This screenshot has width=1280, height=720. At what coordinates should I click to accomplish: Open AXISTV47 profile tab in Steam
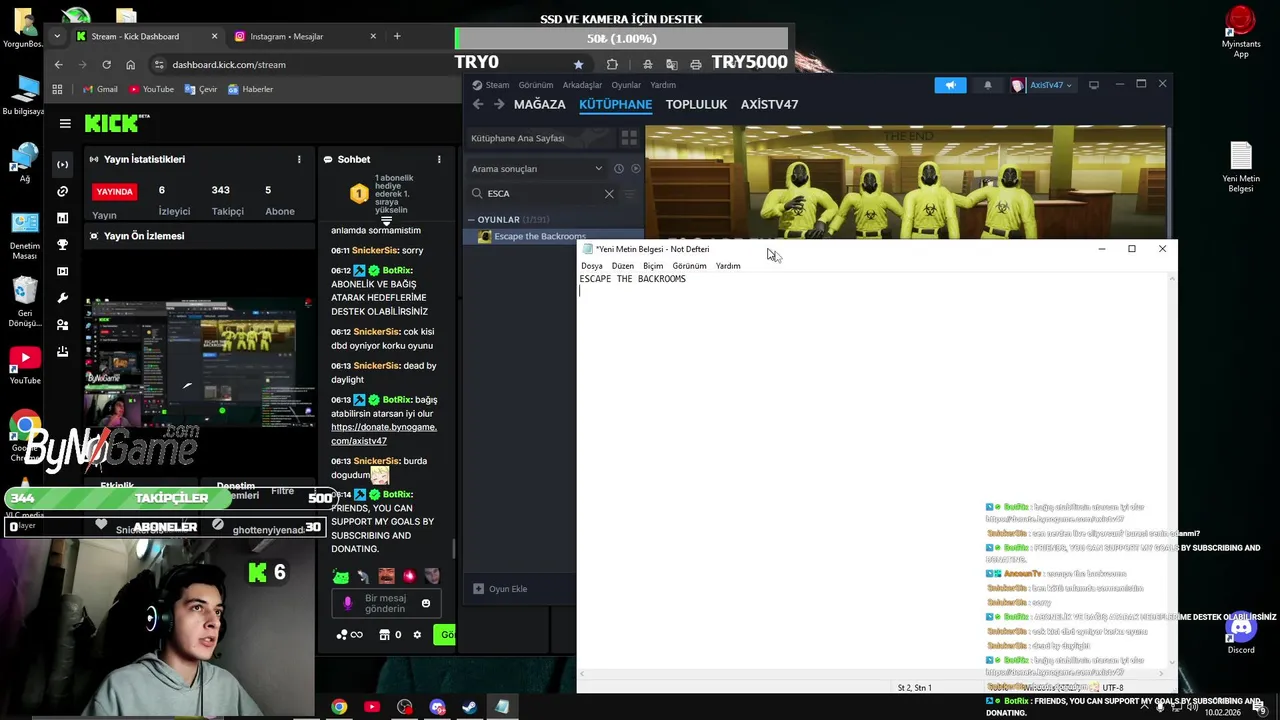[x=769, y=104]
